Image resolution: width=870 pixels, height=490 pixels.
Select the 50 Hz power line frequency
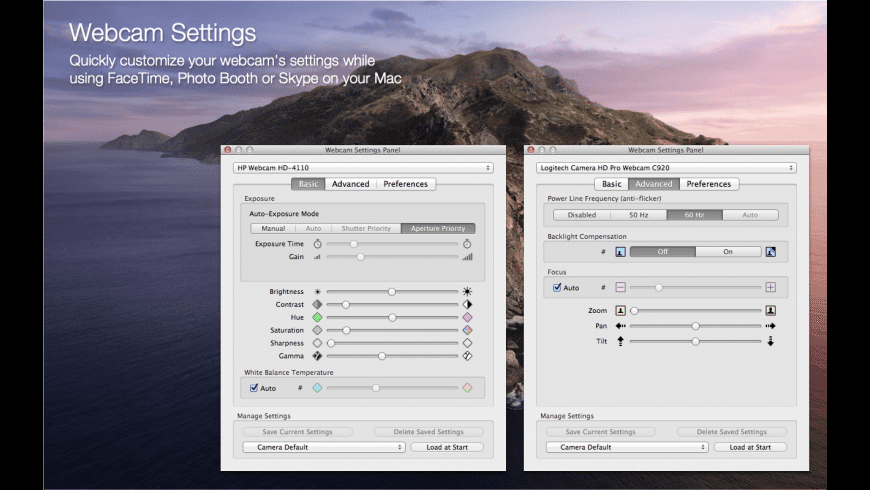click(638, 215)
